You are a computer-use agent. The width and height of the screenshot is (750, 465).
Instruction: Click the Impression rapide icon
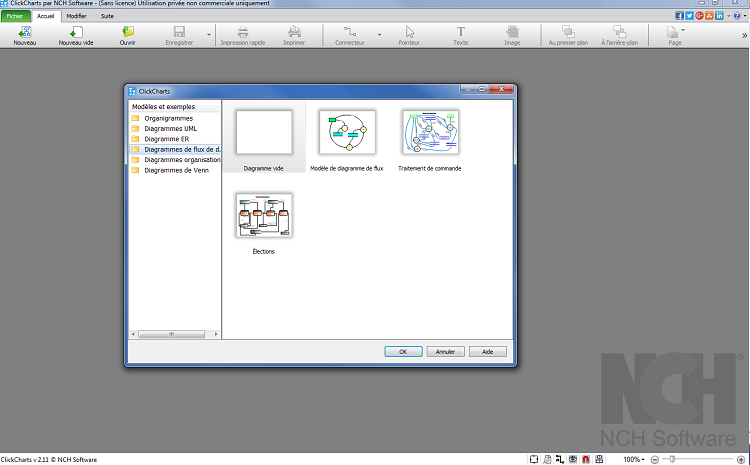click(x=243, y=32)
